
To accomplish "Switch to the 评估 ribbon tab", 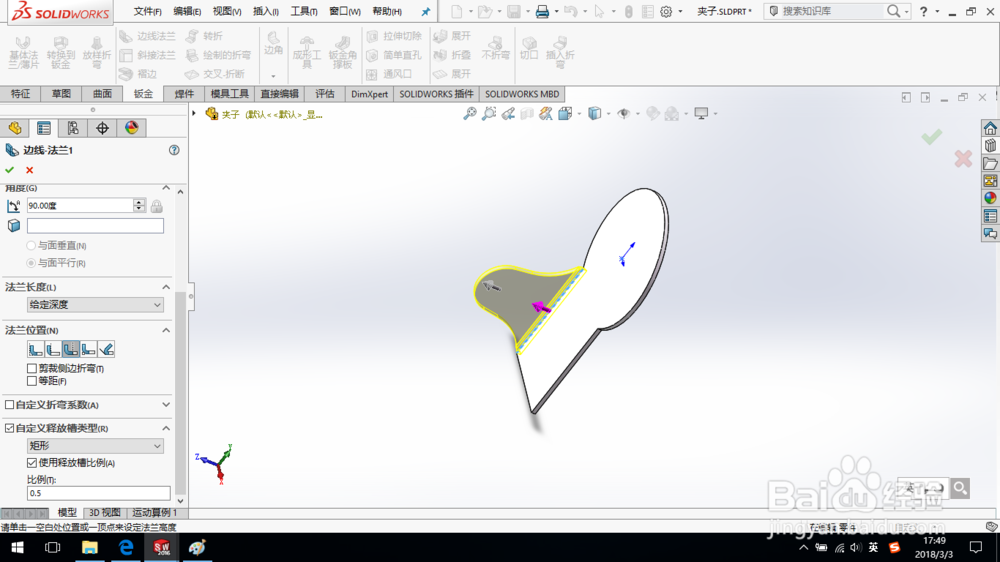I will tap(325, 94).
